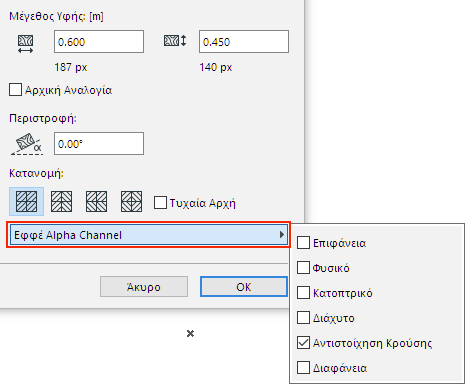Click the texture horizontal size icon

[25, 44]
